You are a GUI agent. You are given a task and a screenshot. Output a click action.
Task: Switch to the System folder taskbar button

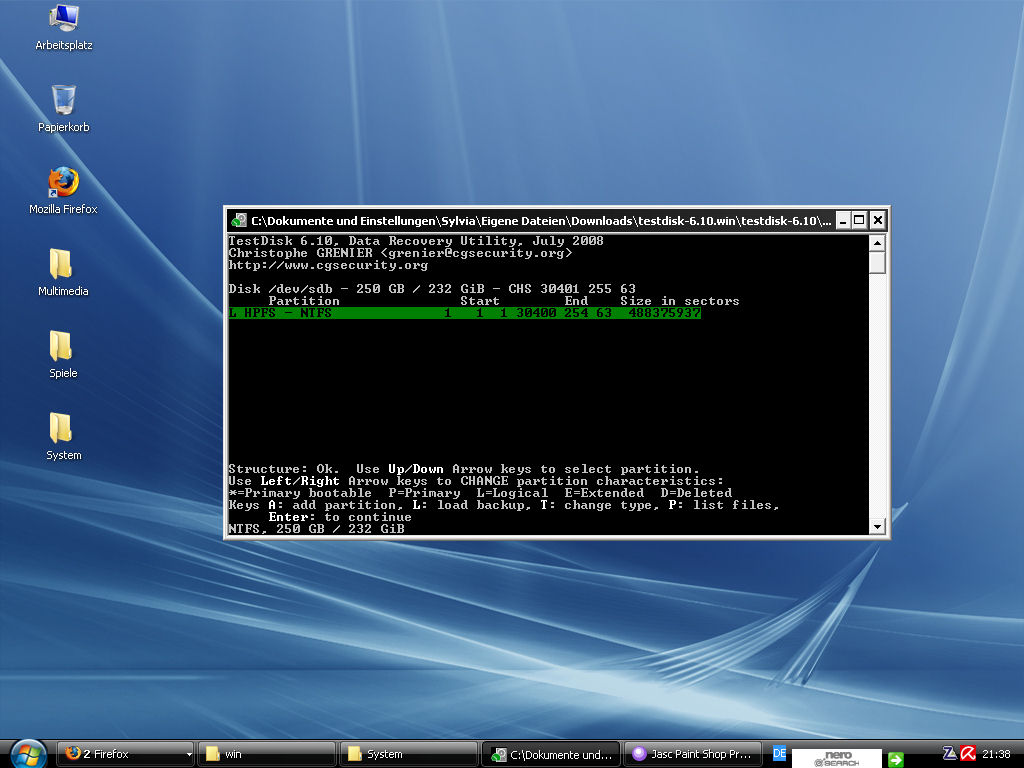409,754
